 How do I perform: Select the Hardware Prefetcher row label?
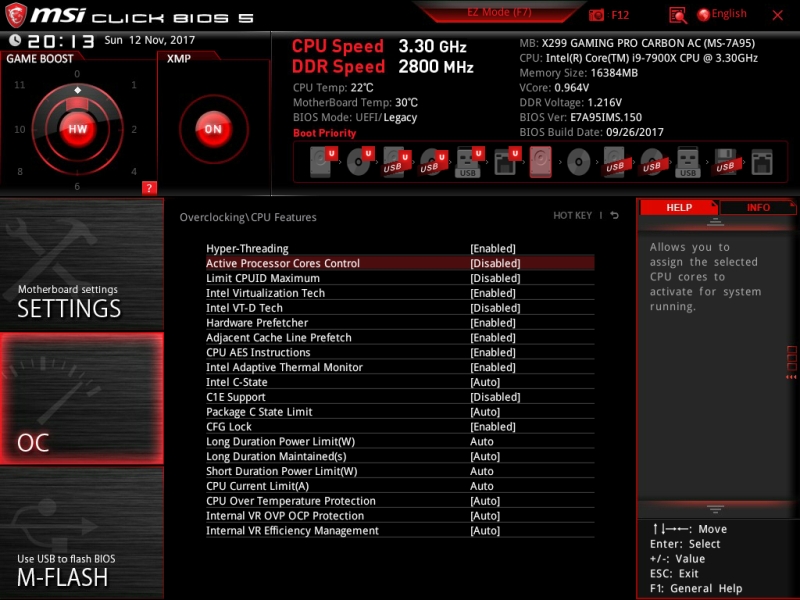coord(257,322)
